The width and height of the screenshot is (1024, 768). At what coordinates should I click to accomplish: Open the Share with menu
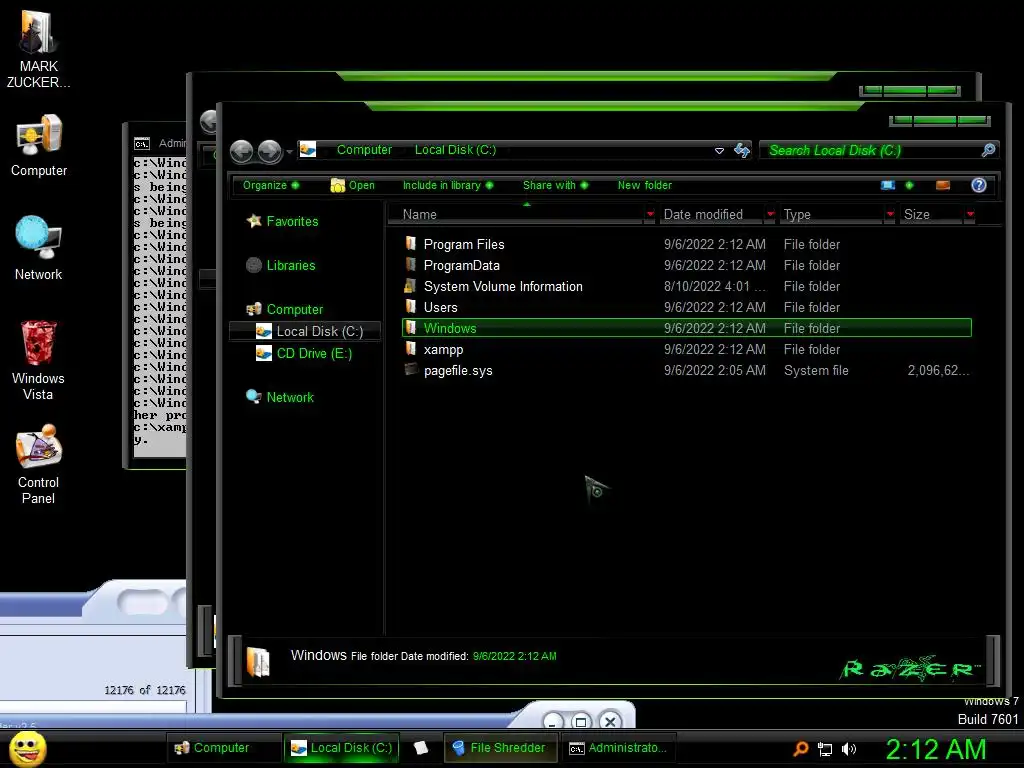point(555,185)
